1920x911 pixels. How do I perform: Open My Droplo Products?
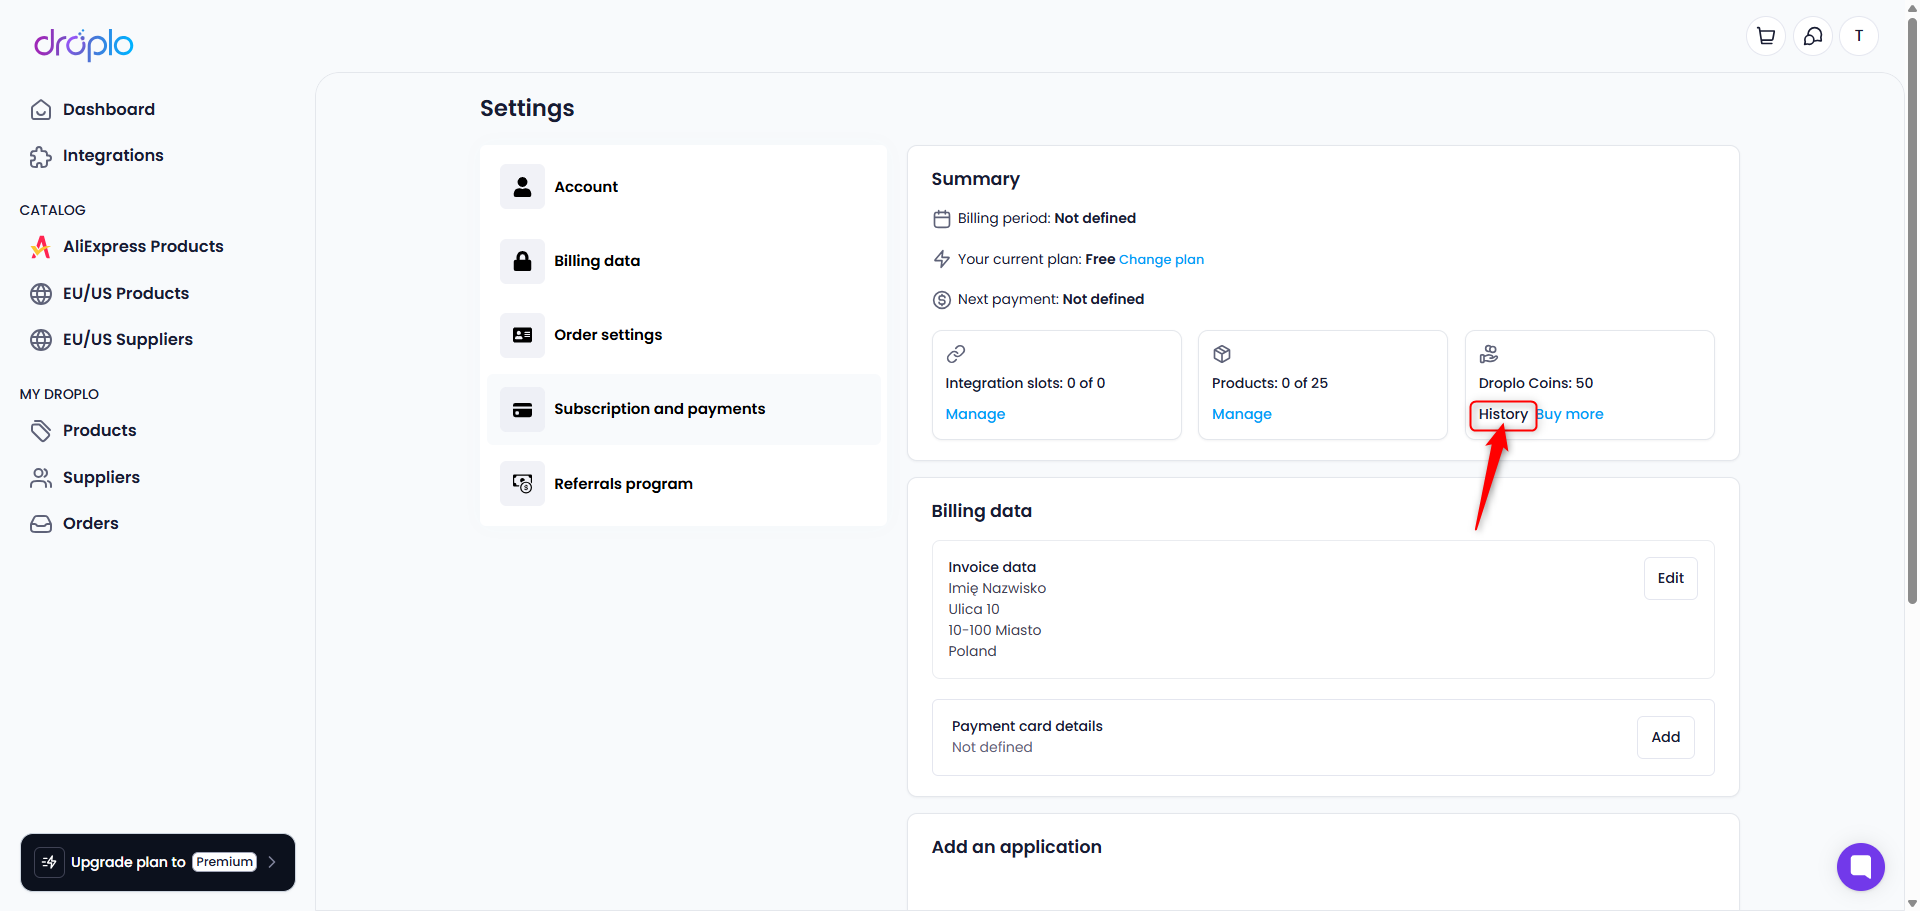[x=99, y=431]
